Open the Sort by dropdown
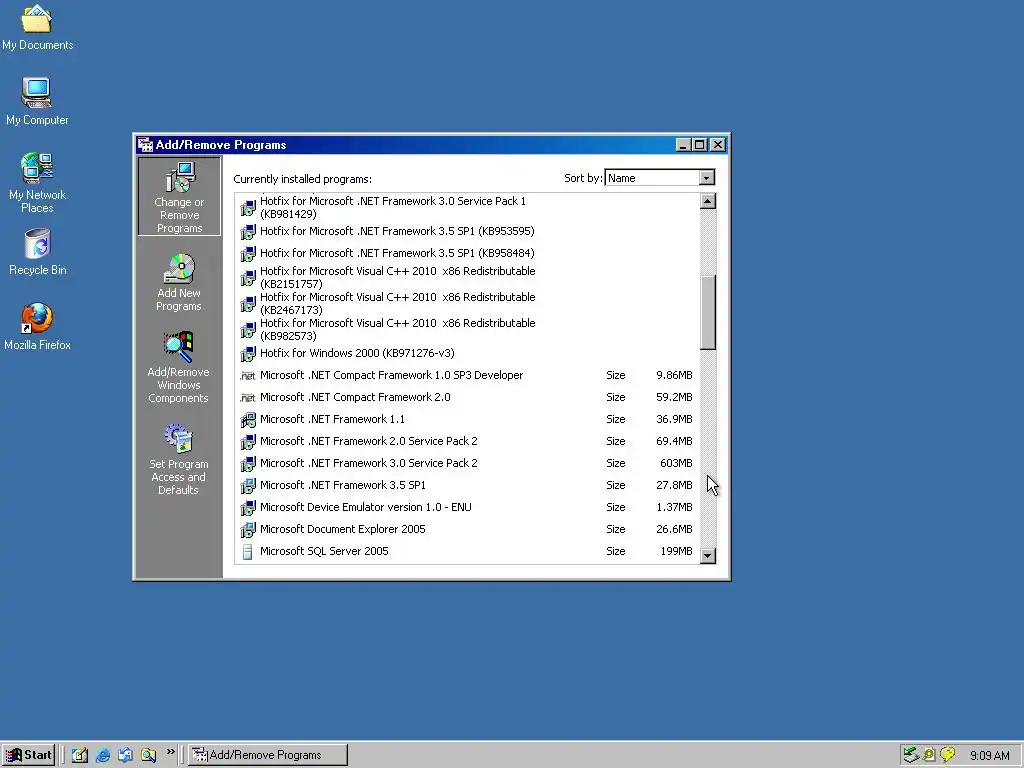This screenshot has width=1024, height=768. point(707,178)
